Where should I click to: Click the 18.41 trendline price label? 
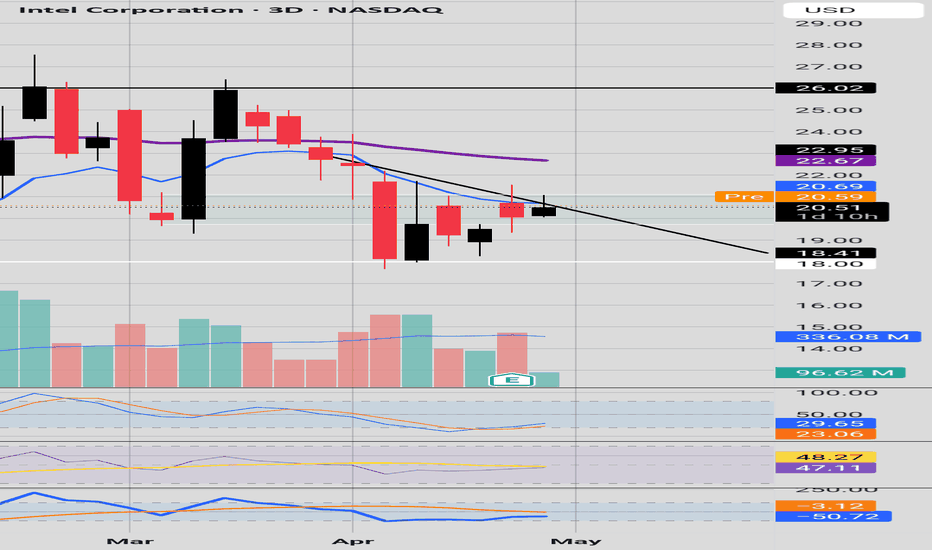coord(825,253)
